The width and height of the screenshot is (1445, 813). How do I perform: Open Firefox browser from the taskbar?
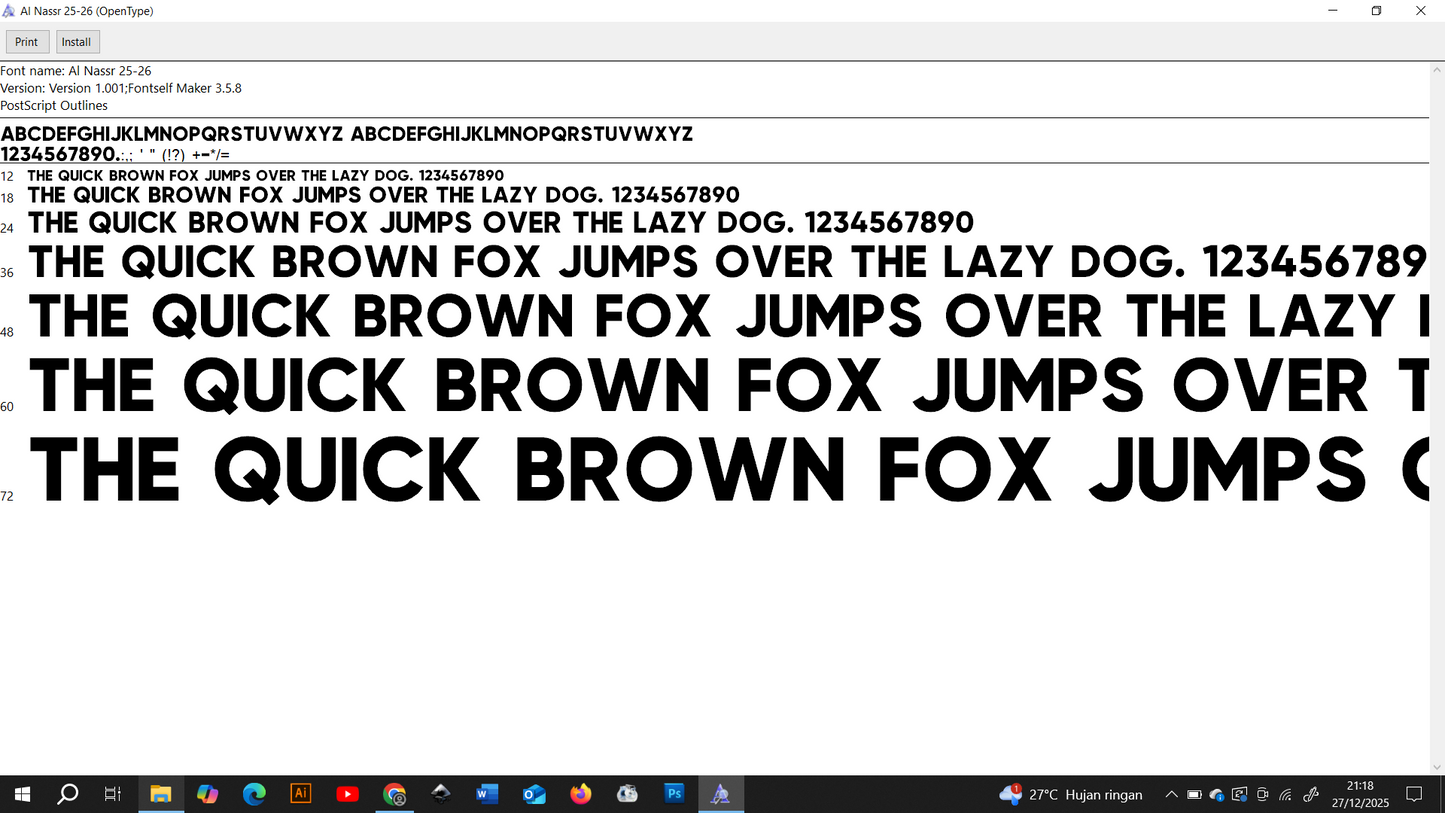[x=581, y=794]
